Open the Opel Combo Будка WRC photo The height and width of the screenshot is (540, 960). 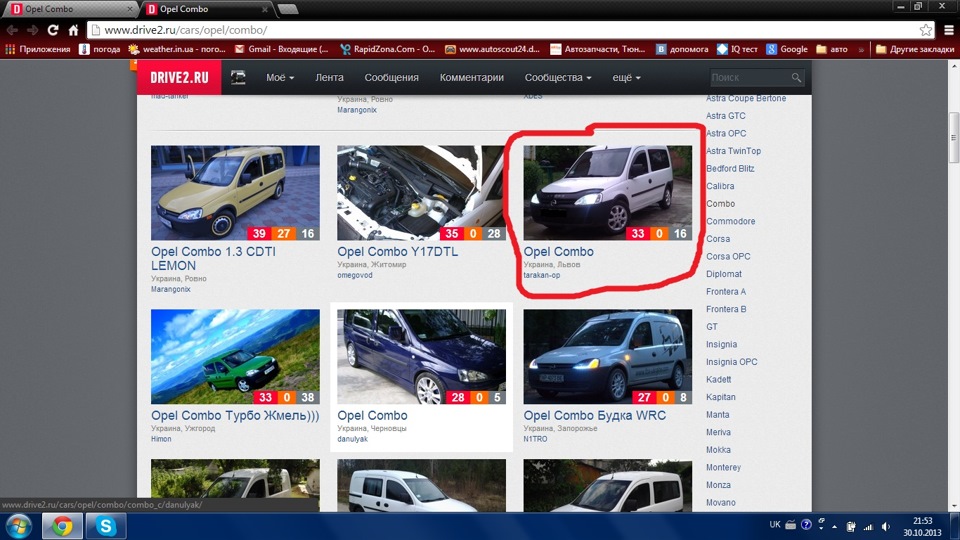point(607,356)
